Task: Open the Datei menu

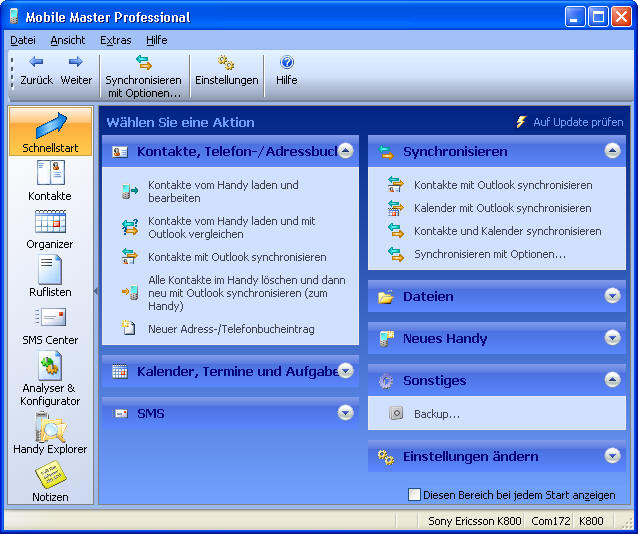Action: pyautogui.click(x=23, y=40)
